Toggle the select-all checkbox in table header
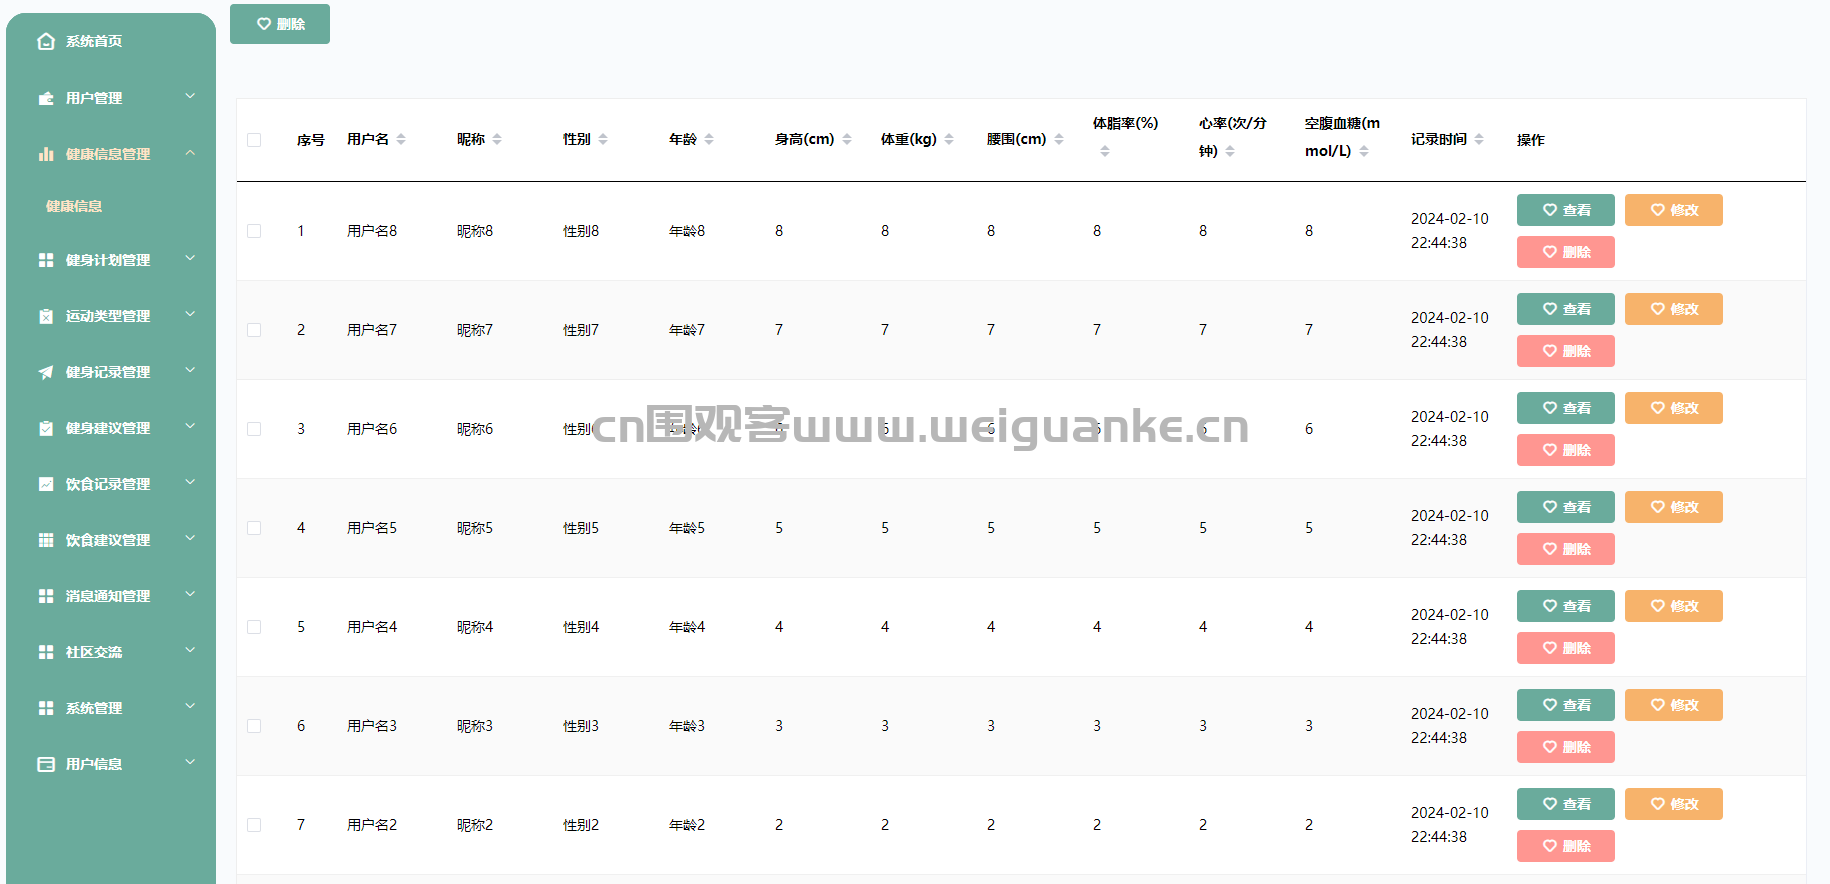Image resolution: width=1830 pixels, height=884 pixels. (x=254, y=140)
